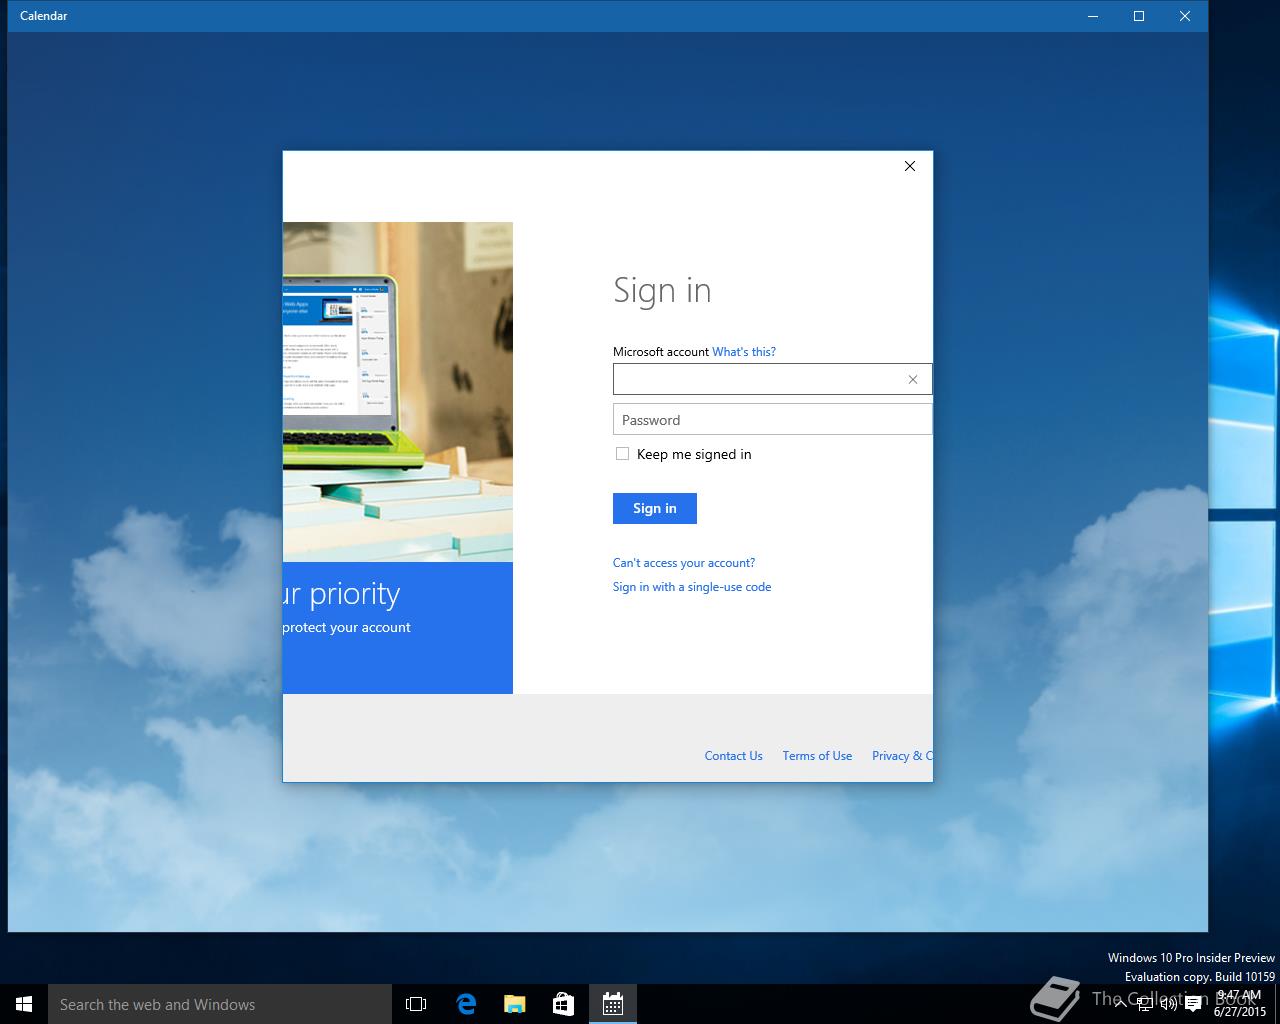1280x1024 pixels.
Task: Open the Windows Start menu
Action: 24,1004
